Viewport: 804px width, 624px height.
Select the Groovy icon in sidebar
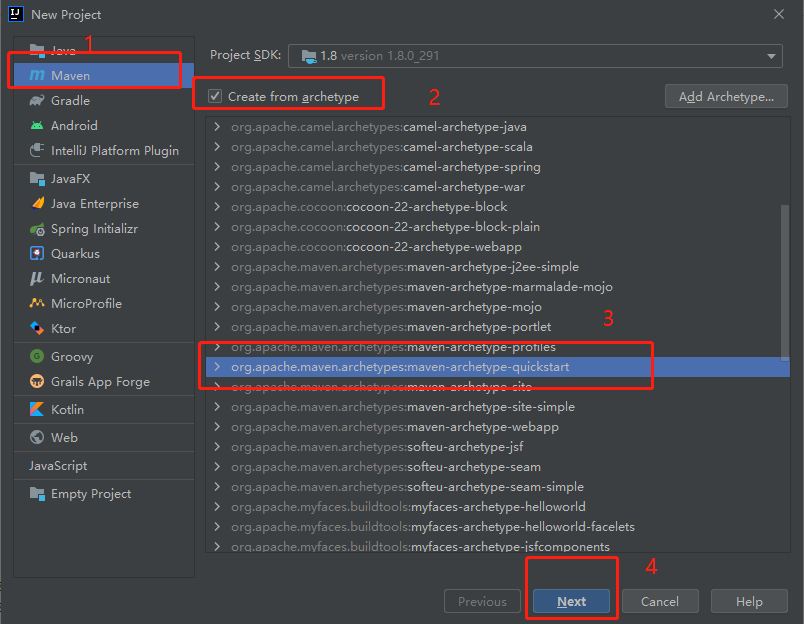point(37,356)
